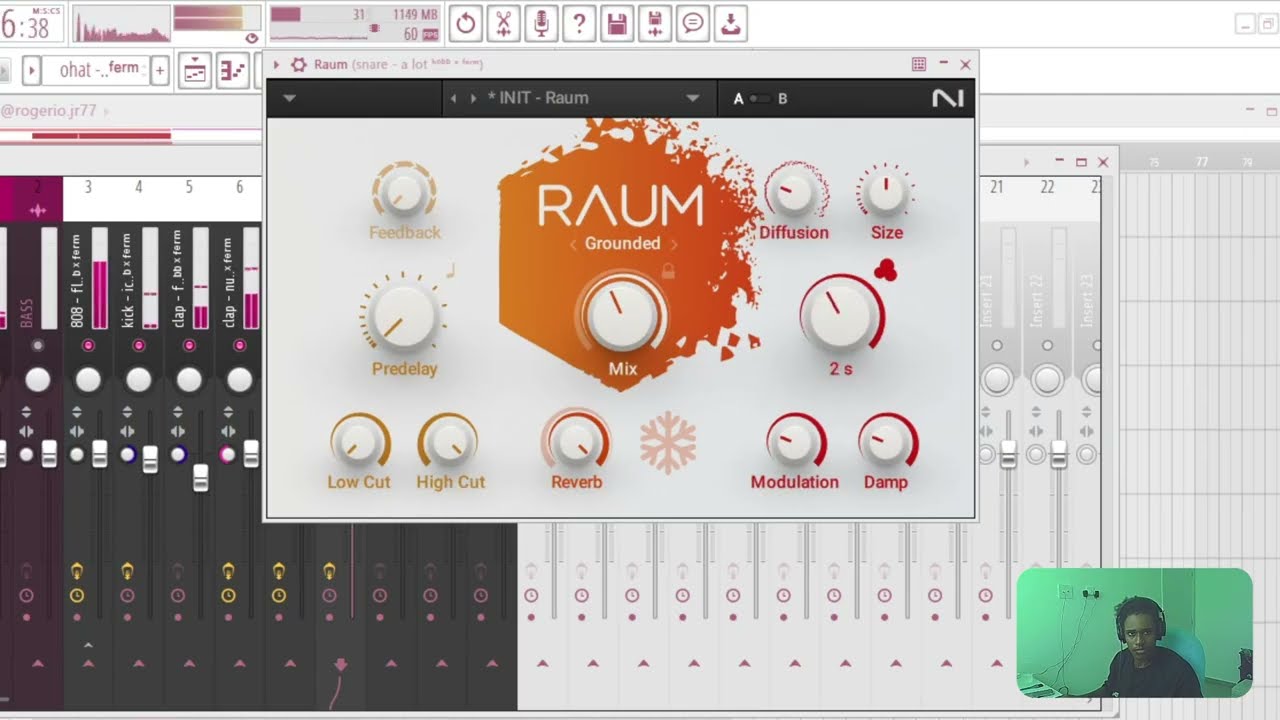Toggle mute LED on Insert 22
This screenshot has width=1280, height=720.
(x=1047, y=345)
